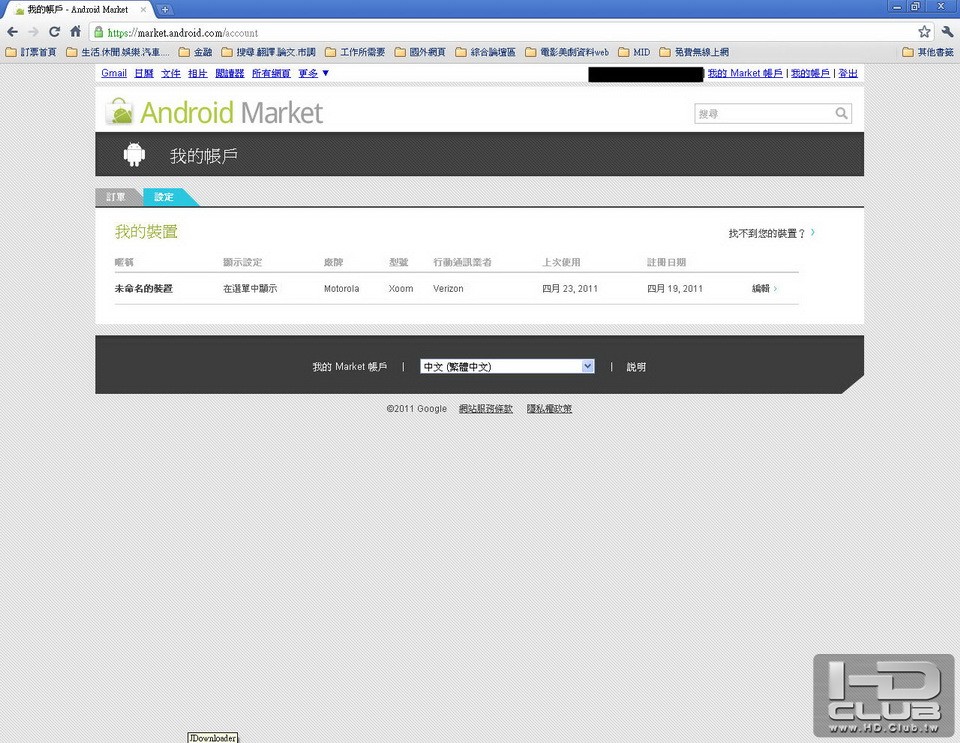The height and width of the screenshot is (743, 960).
Task: Open the 免費無線上網 bookmark folder
Action: pyautogui.click(x=694, y=52)
